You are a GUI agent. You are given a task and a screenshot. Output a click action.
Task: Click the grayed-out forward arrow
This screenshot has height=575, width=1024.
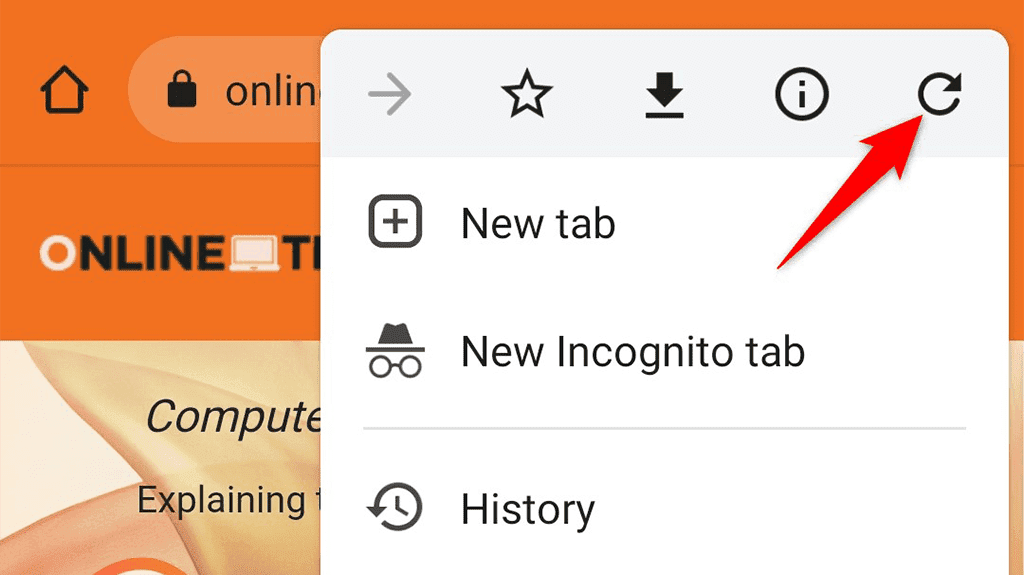point(390,95)
